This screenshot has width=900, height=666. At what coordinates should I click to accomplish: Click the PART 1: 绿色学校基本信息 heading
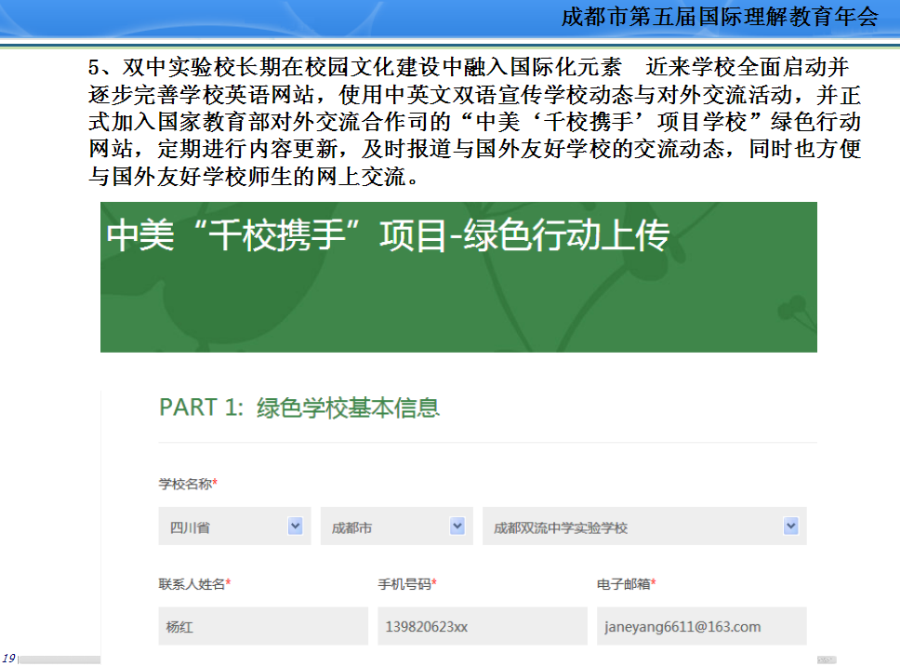point(299,407)
